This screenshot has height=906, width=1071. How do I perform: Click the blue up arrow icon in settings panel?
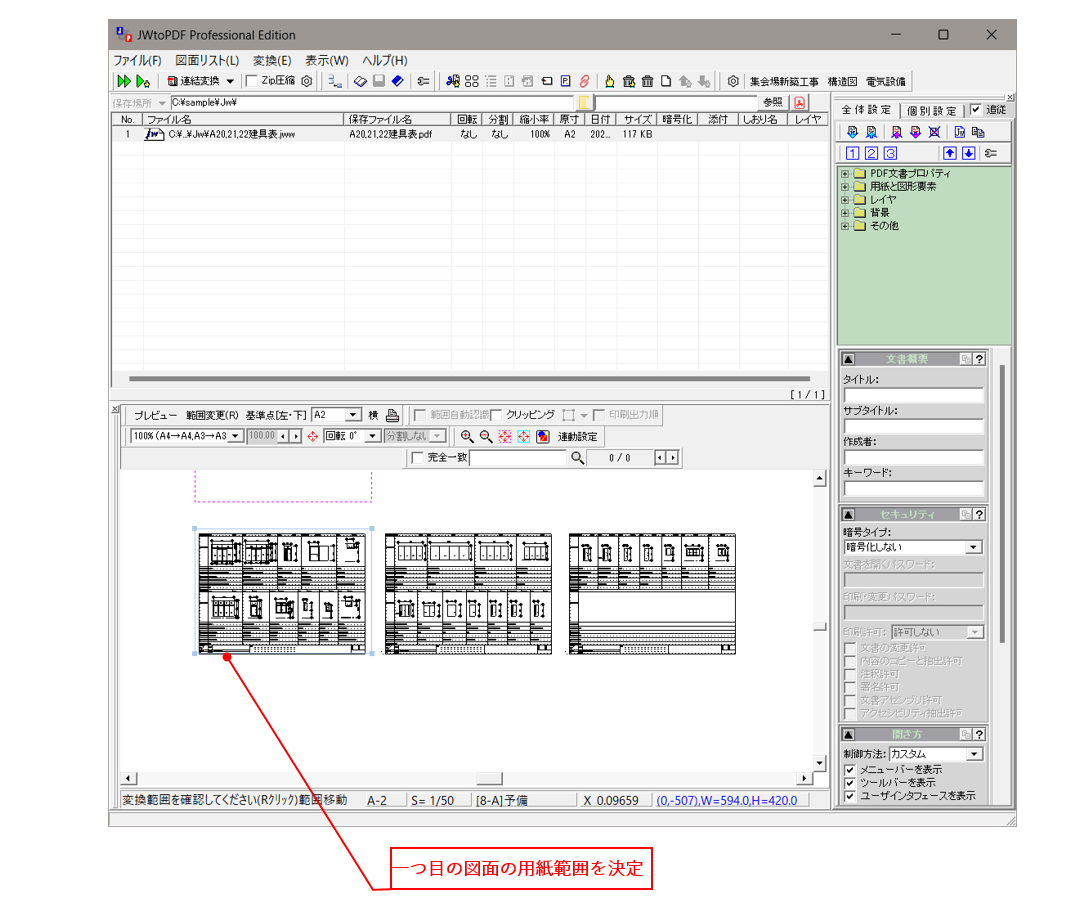click(950, 153)
